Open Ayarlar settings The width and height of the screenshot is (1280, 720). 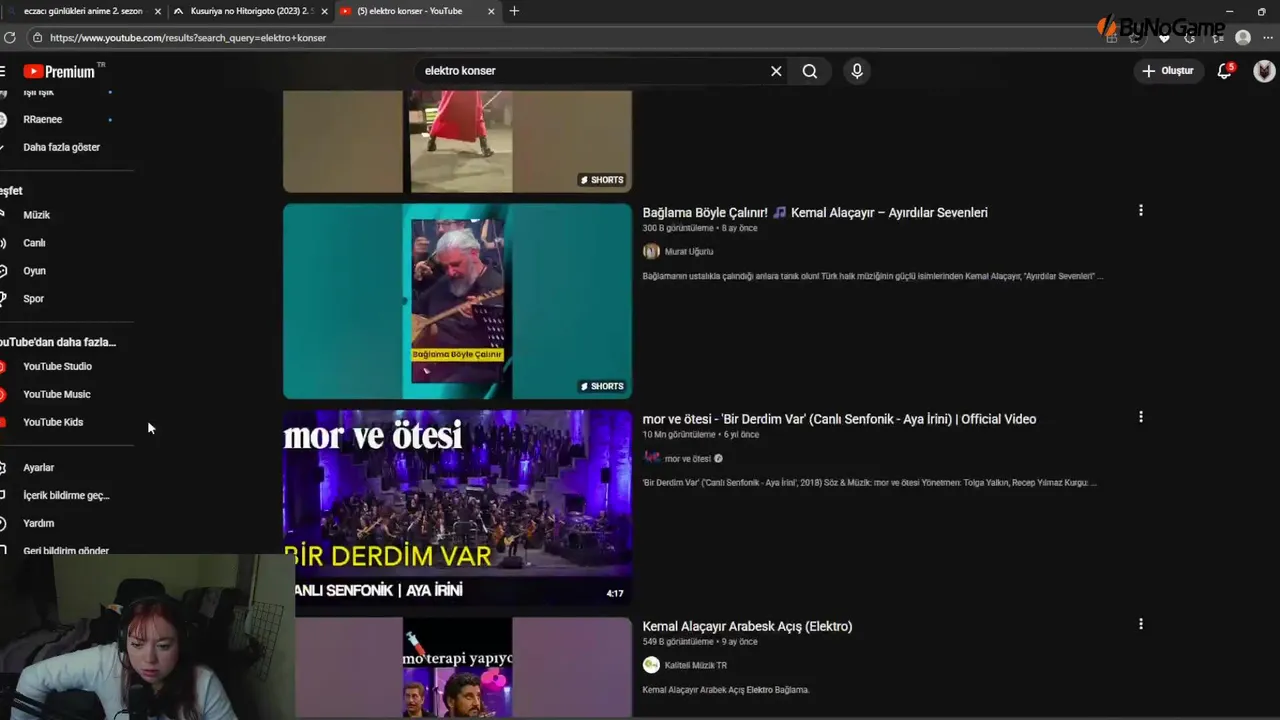click(x=39, y=468)
